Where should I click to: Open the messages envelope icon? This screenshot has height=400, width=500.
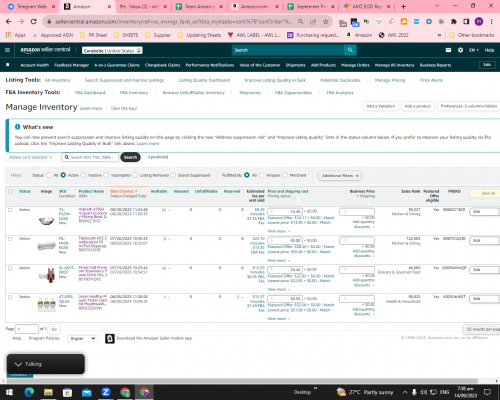[448, 50]
